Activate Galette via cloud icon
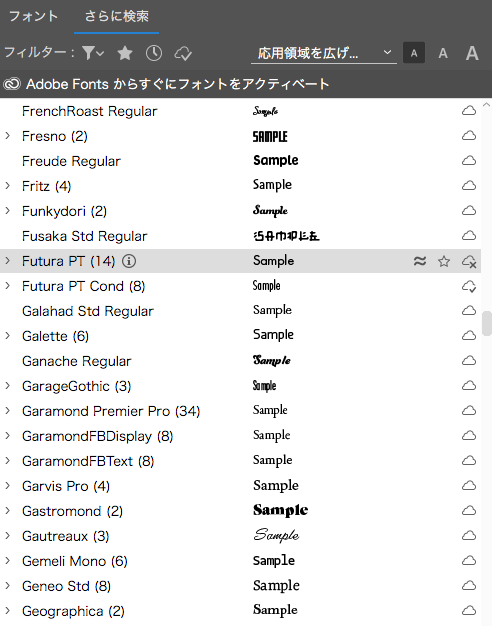Image resolution: width=492 pixels, height=626 pixels. [469, 335]
